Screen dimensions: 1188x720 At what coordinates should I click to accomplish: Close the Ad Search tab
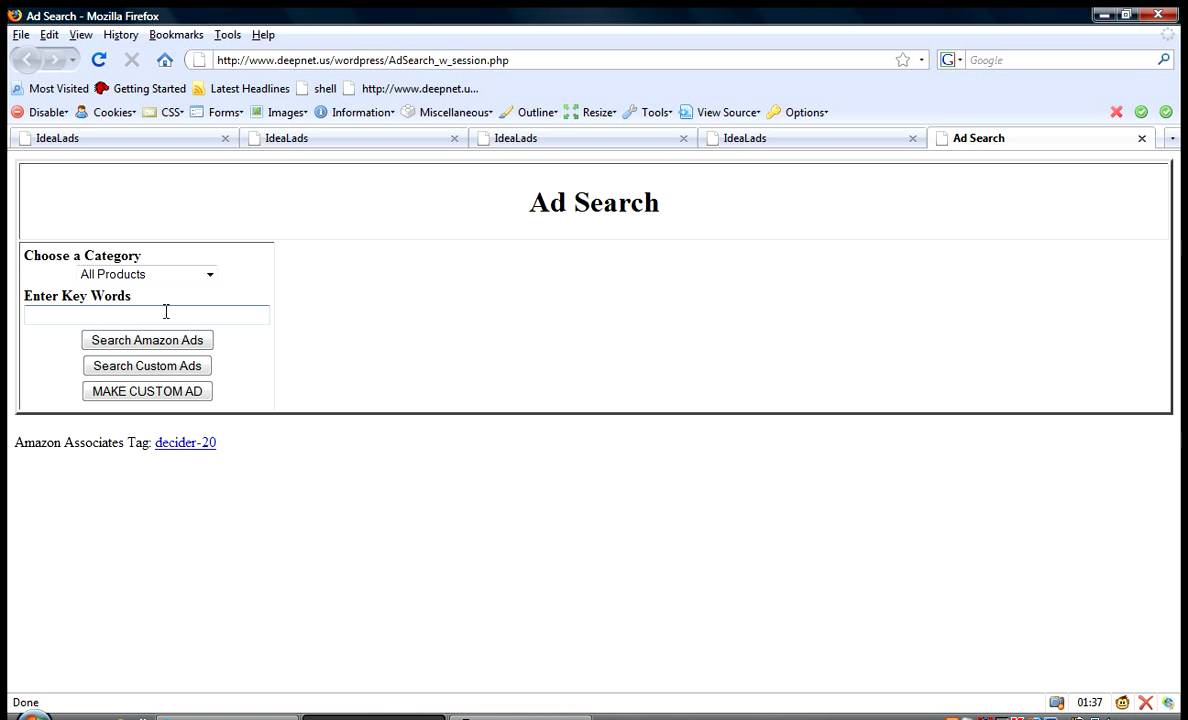tap(1142, 139)
